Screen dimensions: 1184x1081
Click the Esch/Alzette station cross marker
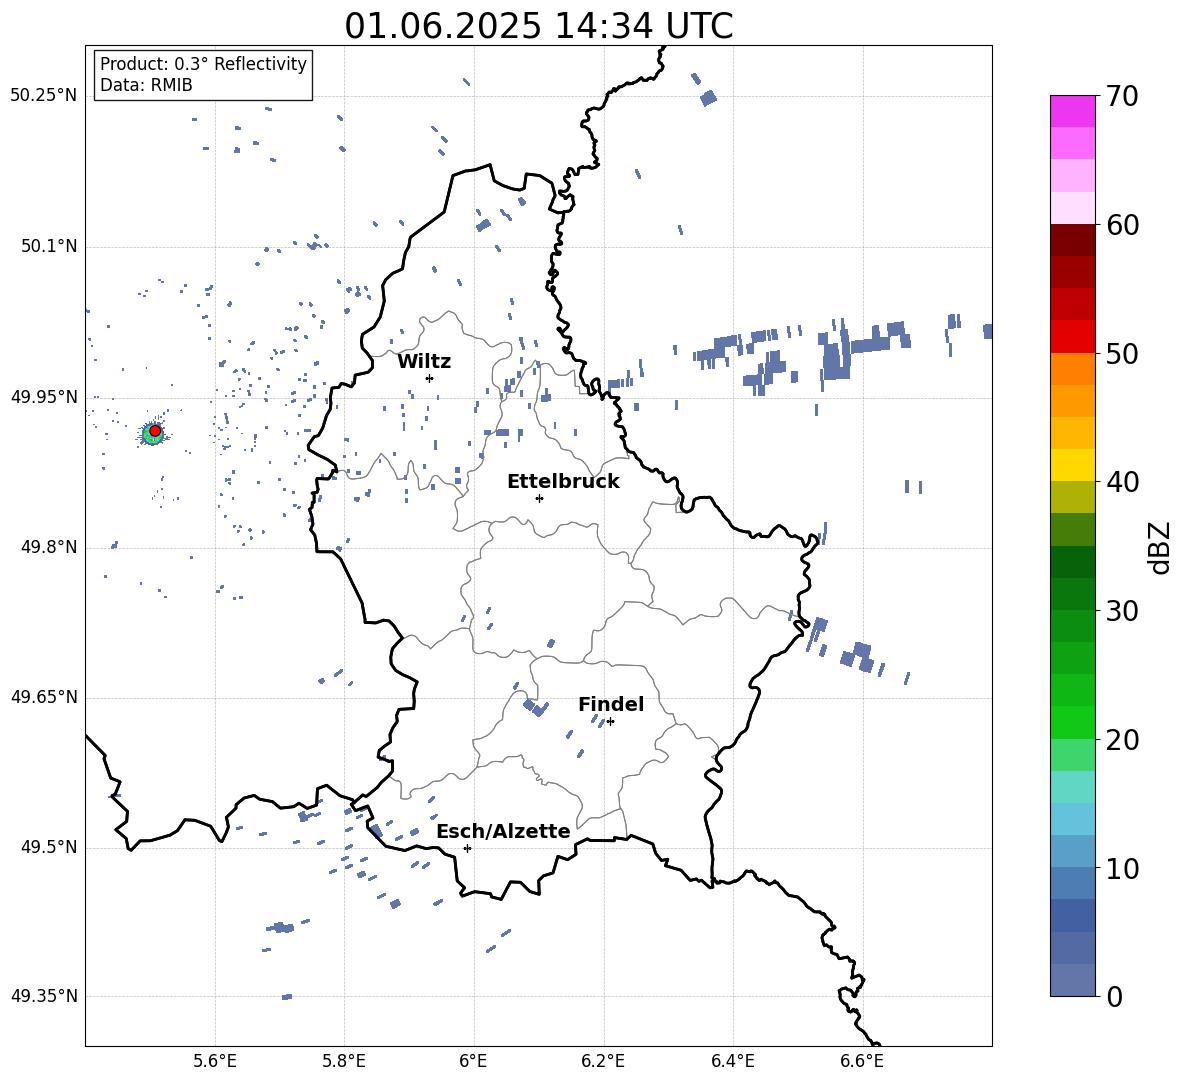pyautogui.click(x=467, y=848)
